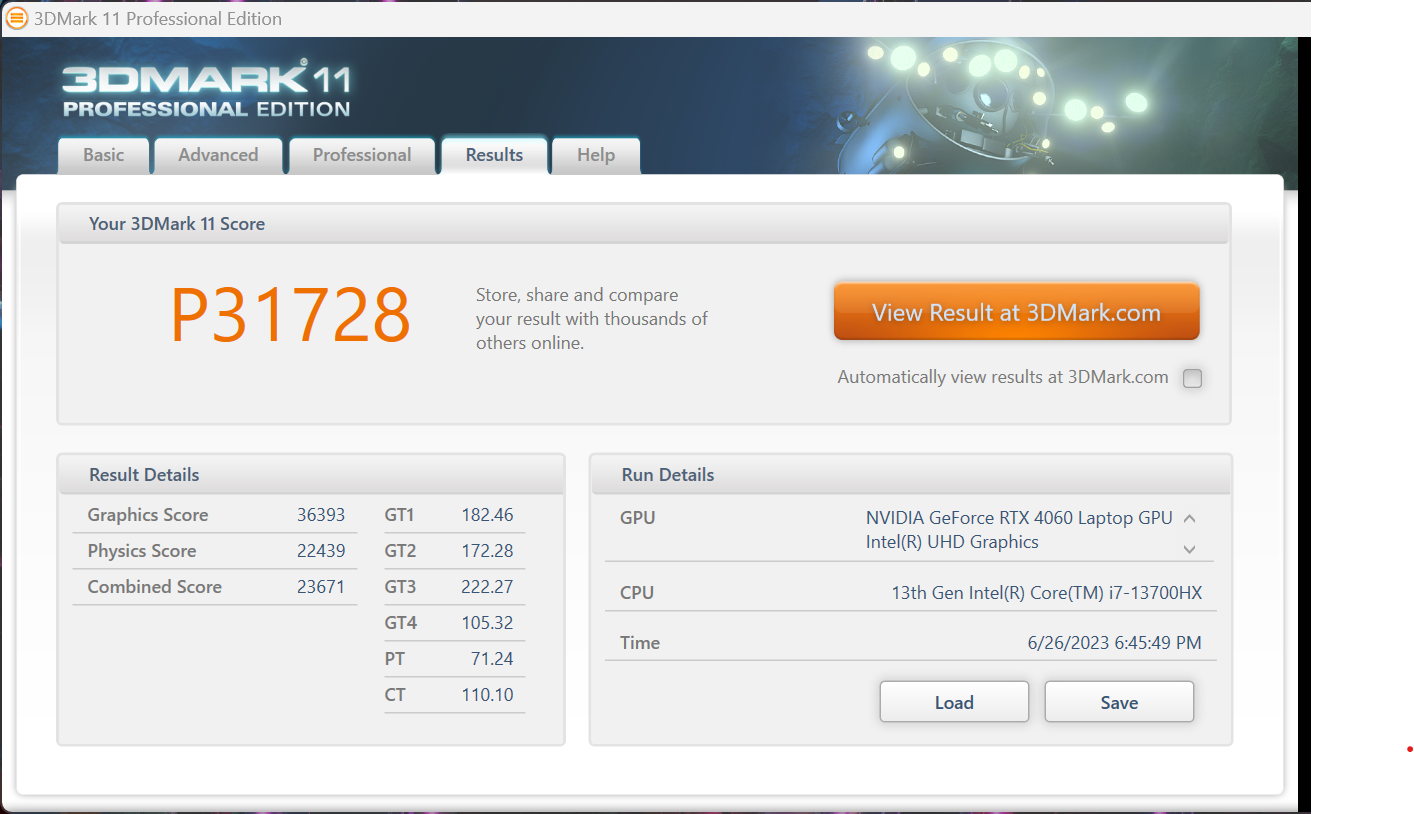Select the Results tab
Viewport: 1414px width, 814px height.
click(x=494, y=155)
